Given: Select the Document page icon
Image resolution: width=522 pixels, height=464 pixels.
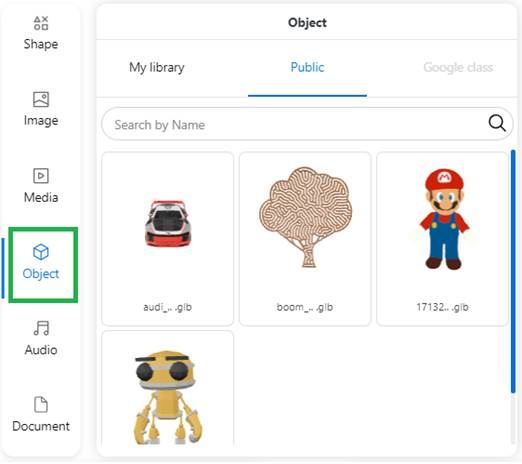Looking at the screenshot, I should (41, 405).
